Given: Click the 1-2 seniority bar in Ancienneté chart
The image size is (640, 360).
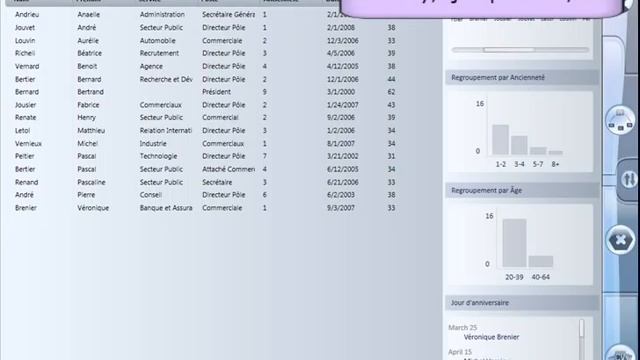Looking at the screenshot, I should click(x=500, y=140).
